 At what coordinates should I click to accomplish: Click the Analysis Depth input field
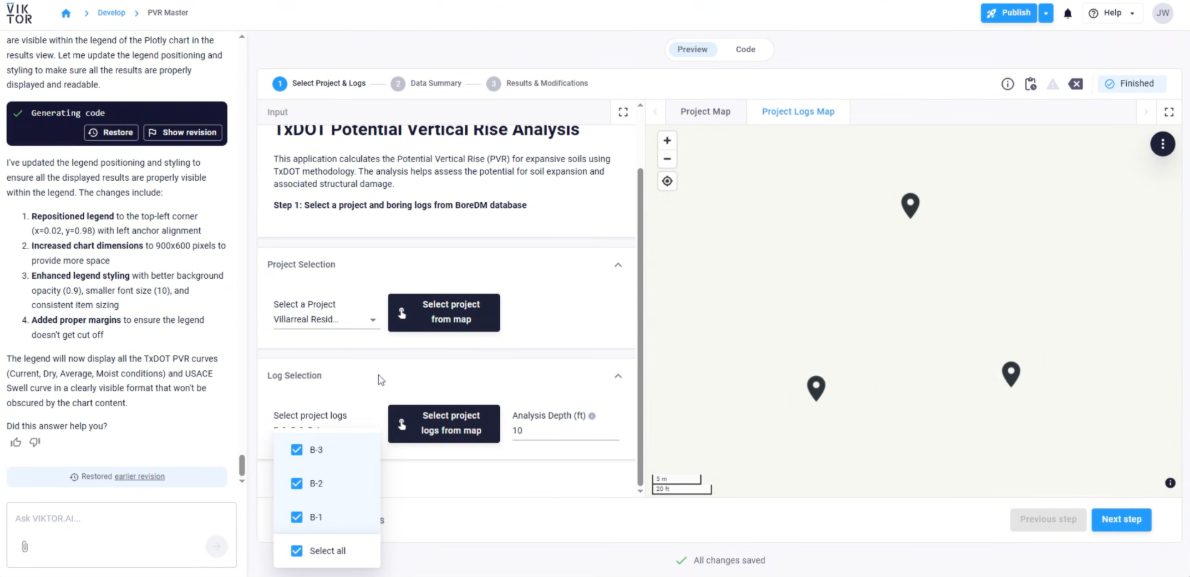(565, 431)
